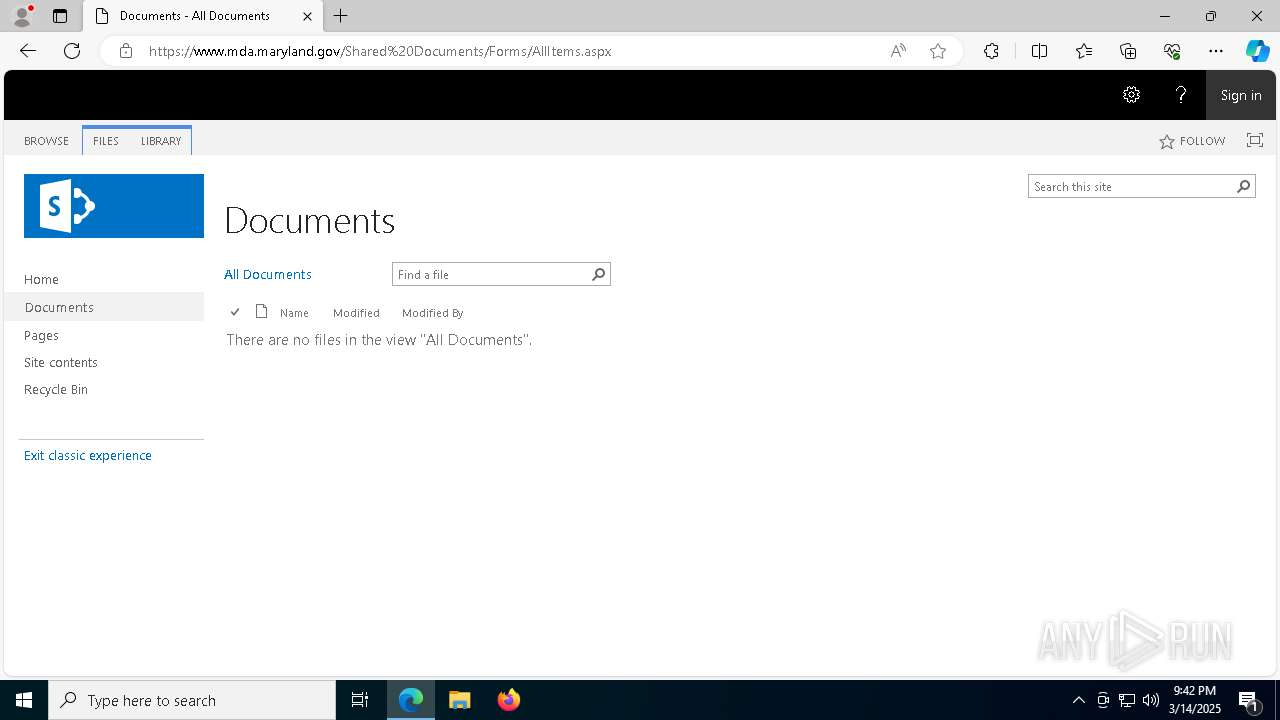Image resolution: width=1280 pixels, height=720 pixels.
Task: Open the browser profile icon
Action: point(22,16)
